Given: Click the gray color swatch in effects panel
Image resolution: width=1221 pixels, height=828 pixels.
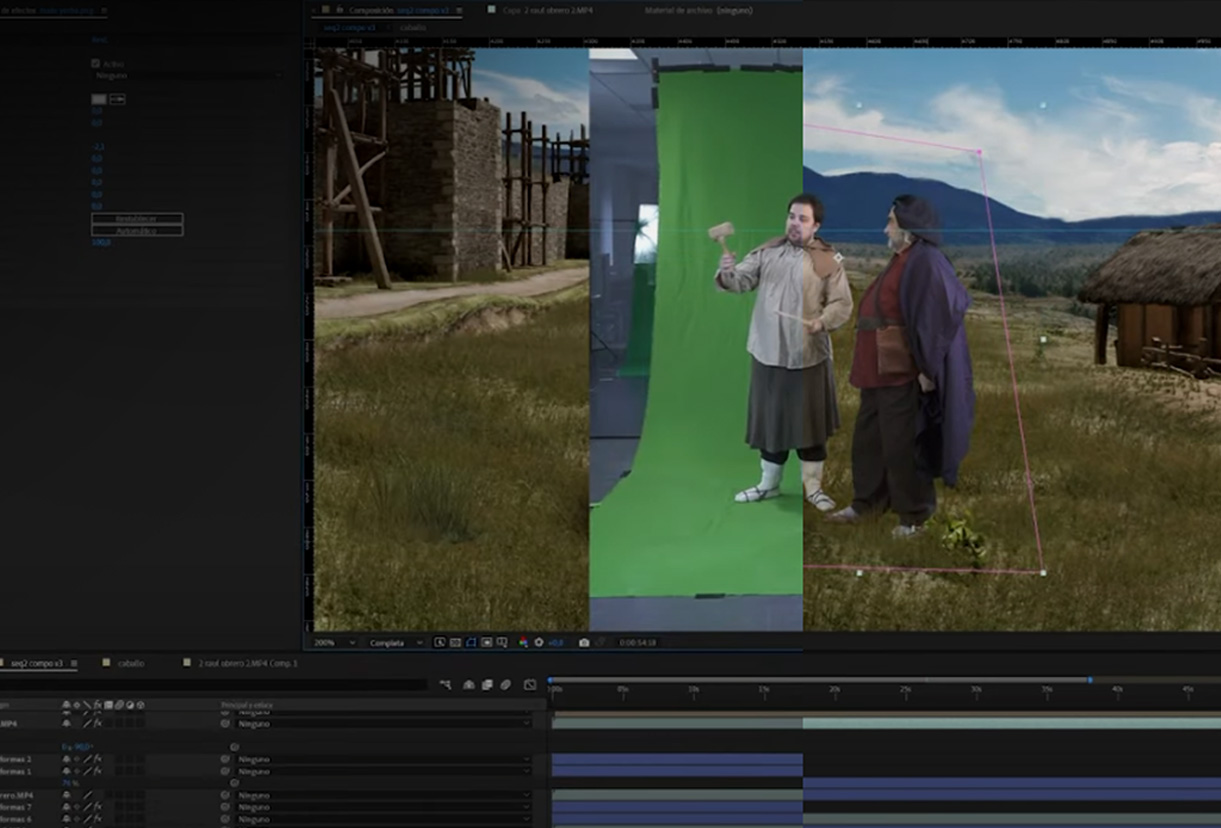Looking at the screenshot, I should coord(98,99).
